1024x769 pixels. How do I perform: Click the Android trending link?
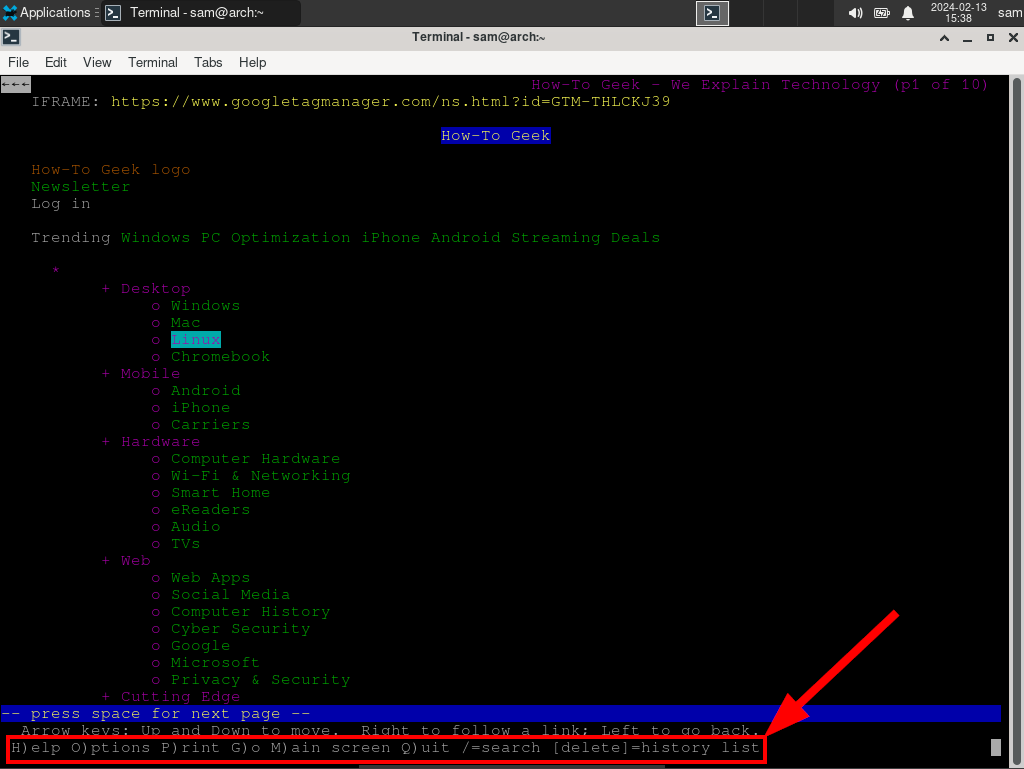(x=466, y=238)
